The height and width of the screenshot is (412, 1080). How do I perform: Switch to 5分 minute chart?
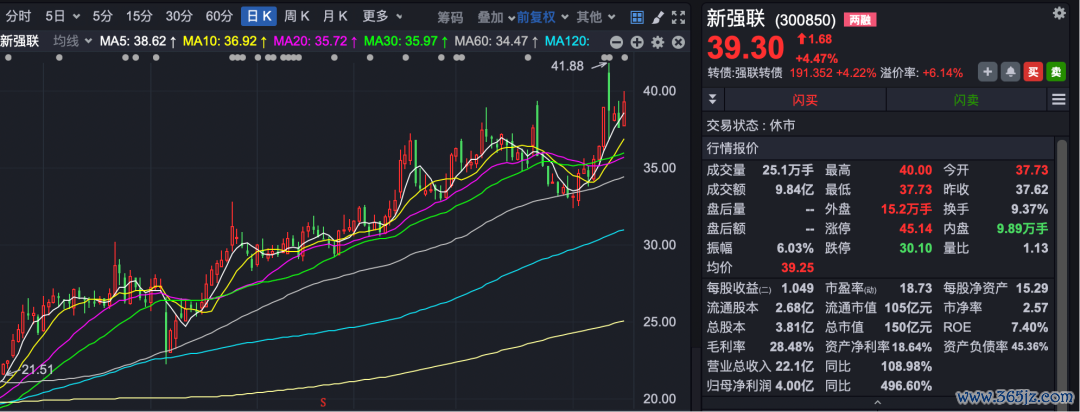(x=103, y=16)
